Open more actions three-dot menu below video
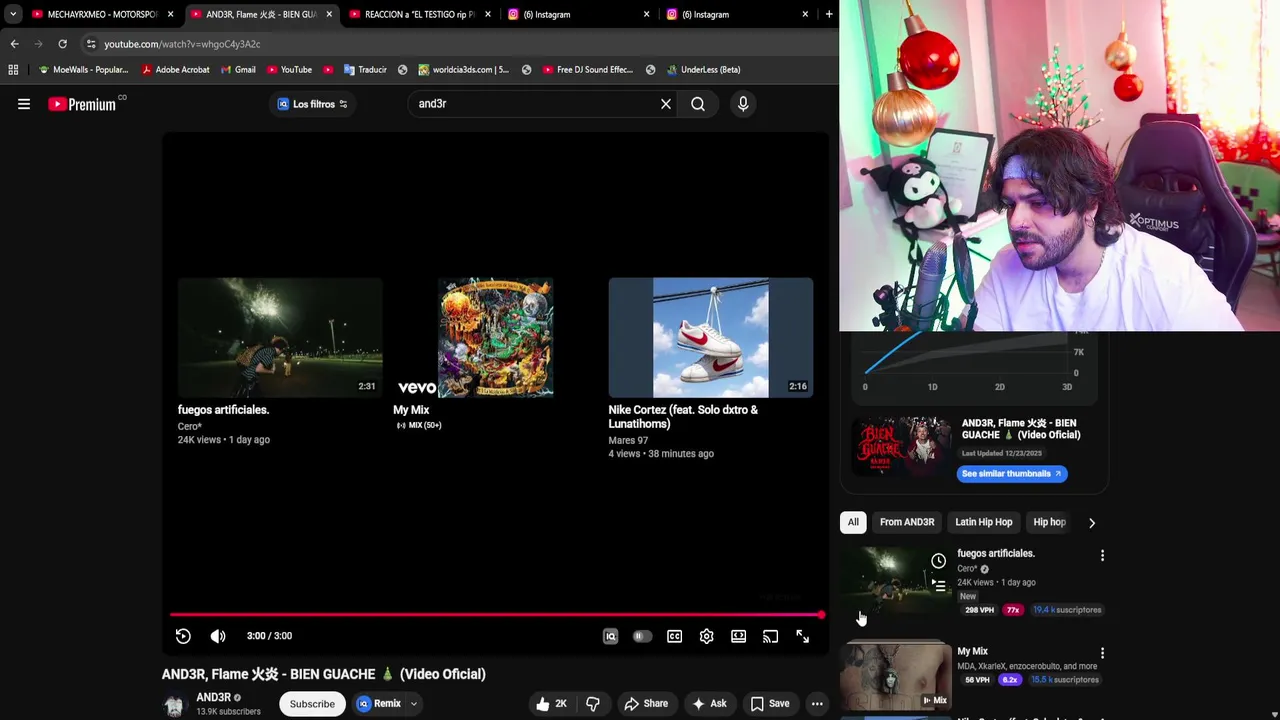Image resolution: width=1280 pixels, height=720 pixels. pos(817,704)
